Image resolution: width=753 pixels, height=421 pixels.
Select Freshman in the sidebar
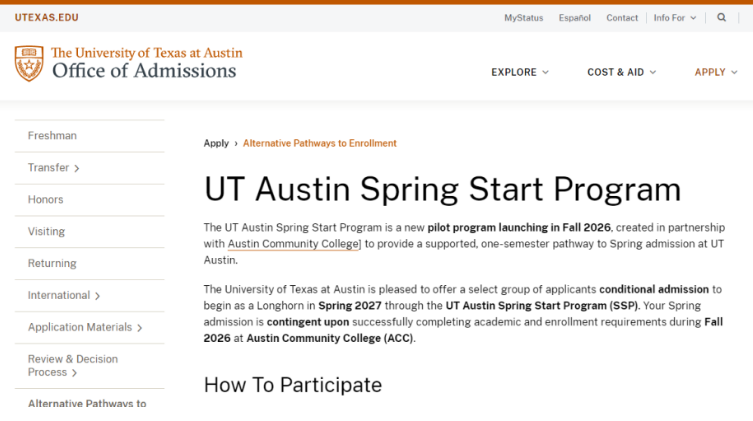[52, 136]
